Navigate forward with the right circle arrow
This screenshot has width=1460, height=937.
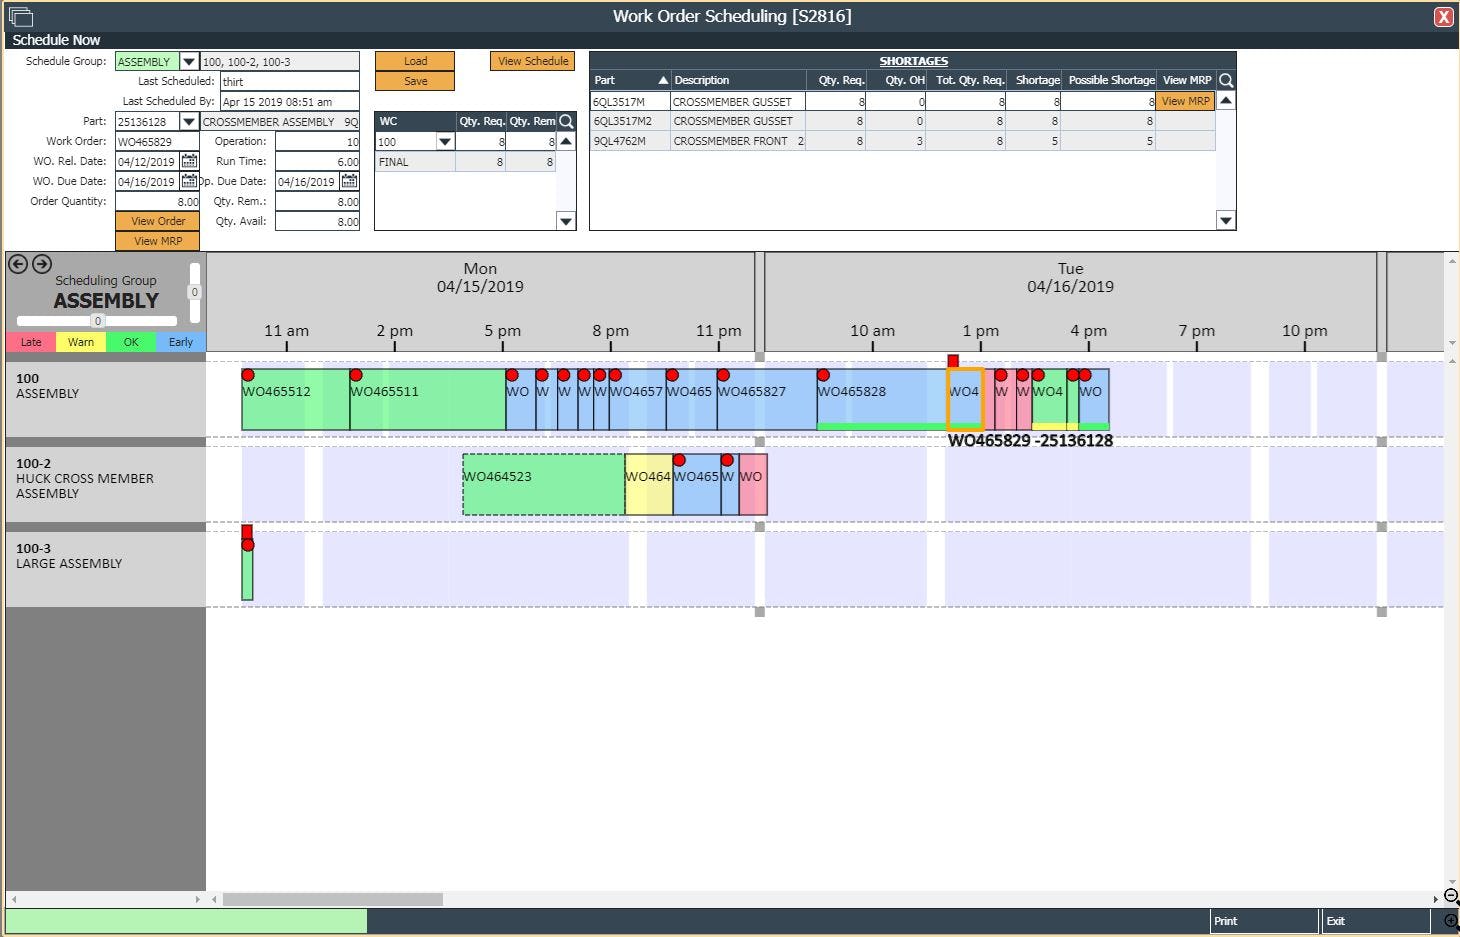click(x=41, y=264)
